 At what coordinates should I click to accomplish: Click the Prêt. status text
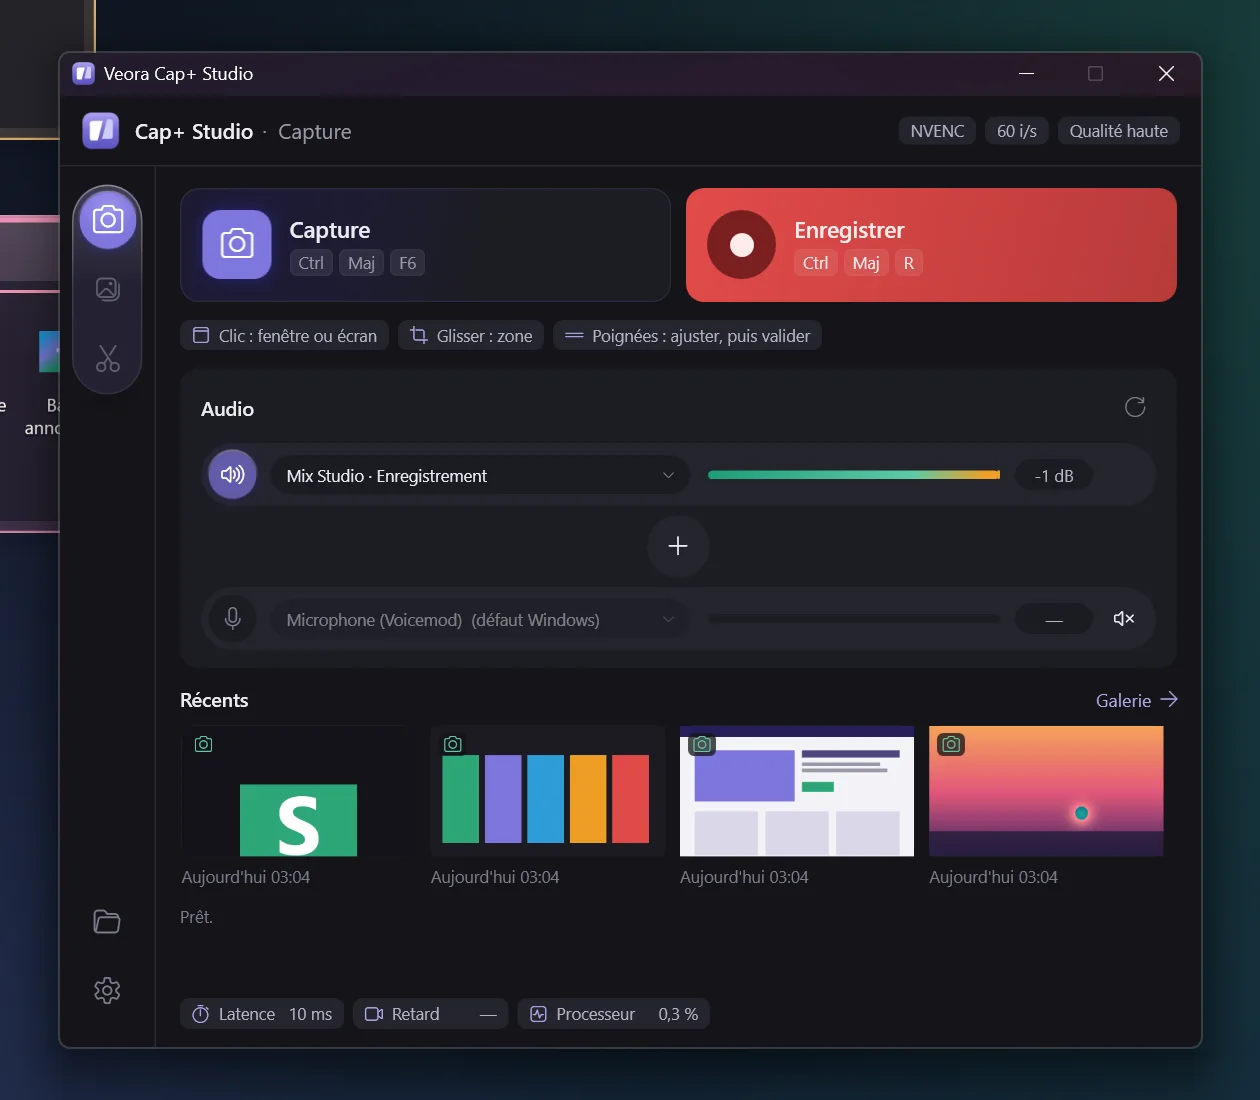click(196, 917)
